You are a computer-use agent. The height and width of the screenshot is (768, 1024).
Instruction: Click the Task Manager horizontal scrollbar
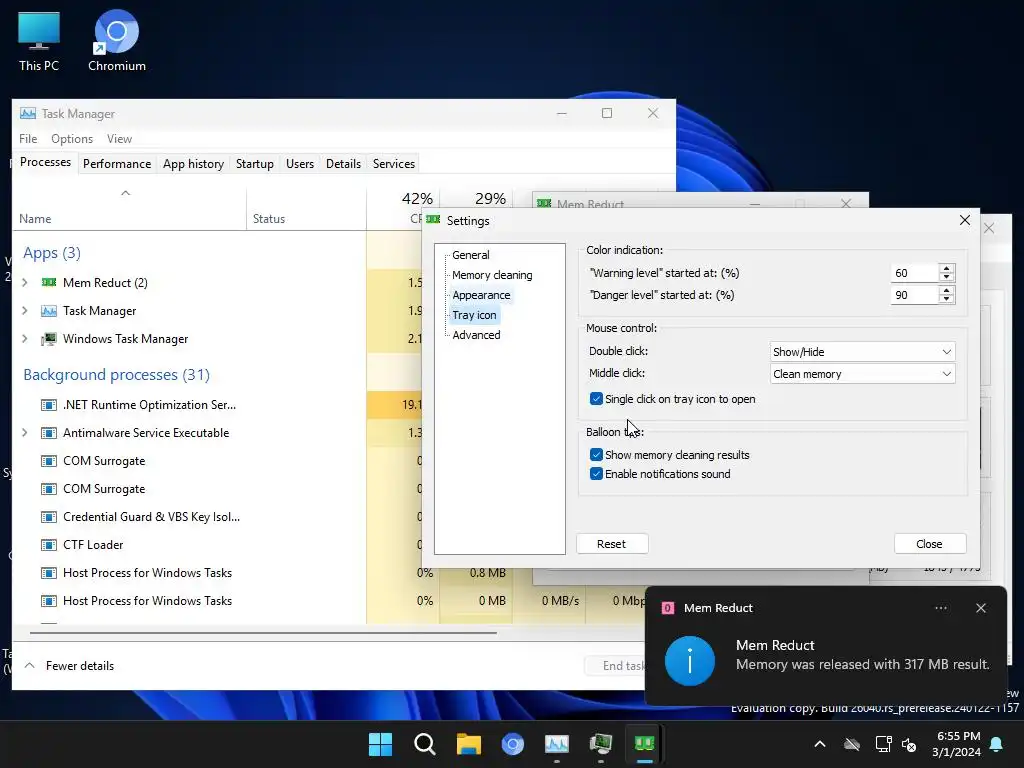[263, 633]
